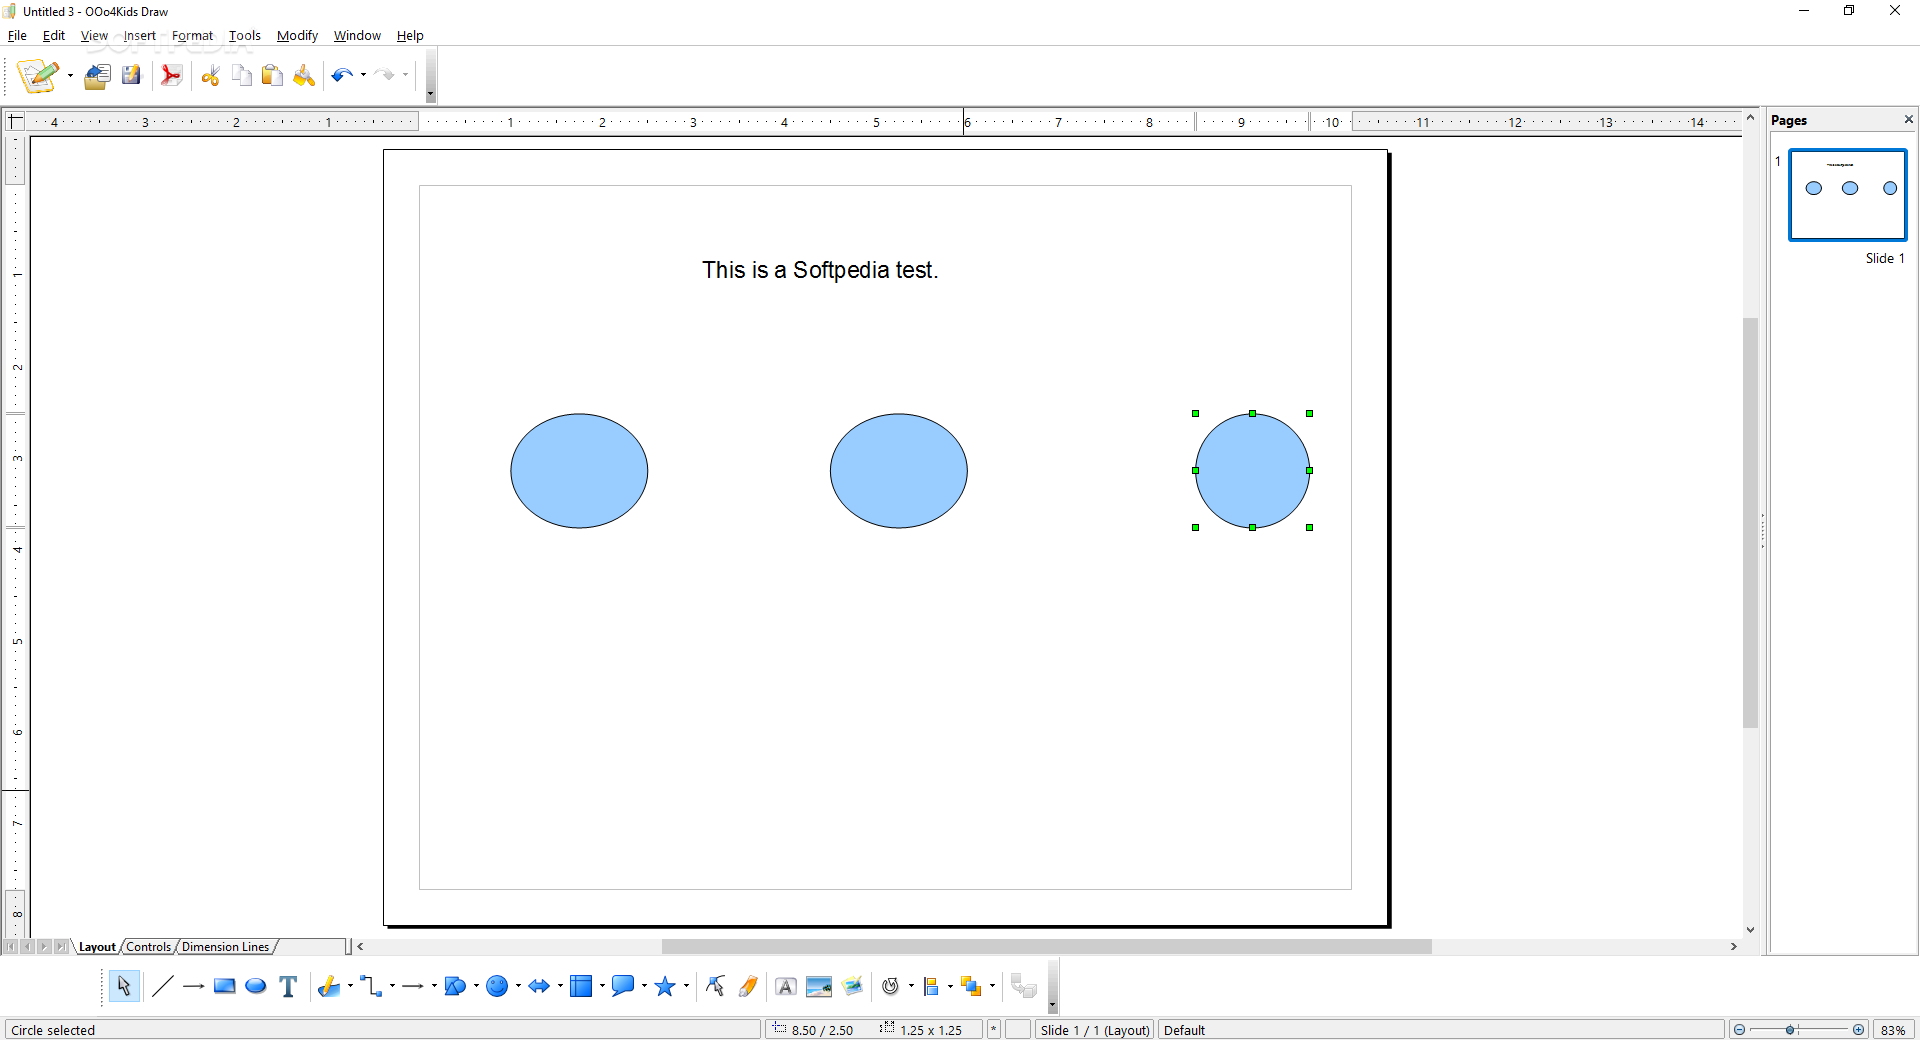
Task: Click the New document icon
Action: pos(38,75)
